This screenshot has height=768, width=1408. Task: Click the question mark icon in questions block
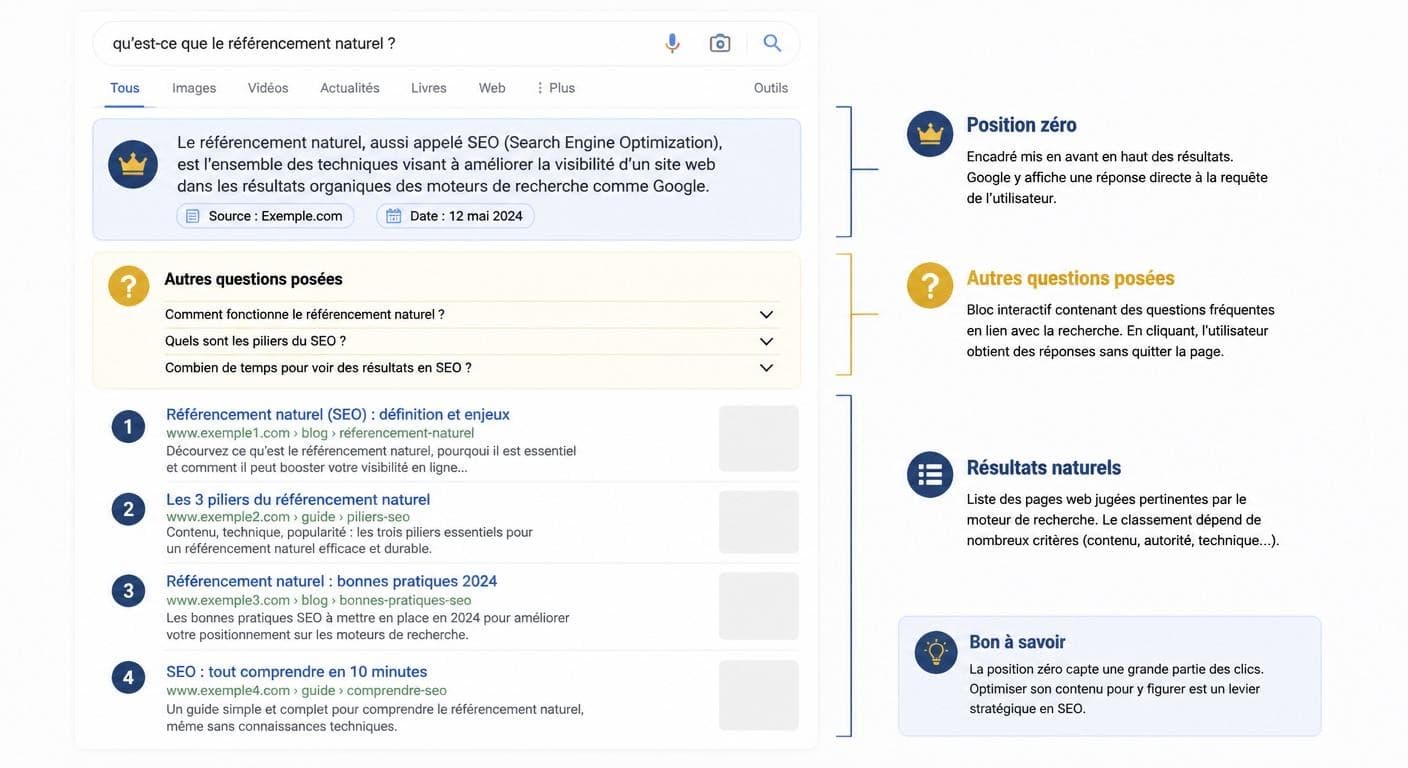coord(129,285)
